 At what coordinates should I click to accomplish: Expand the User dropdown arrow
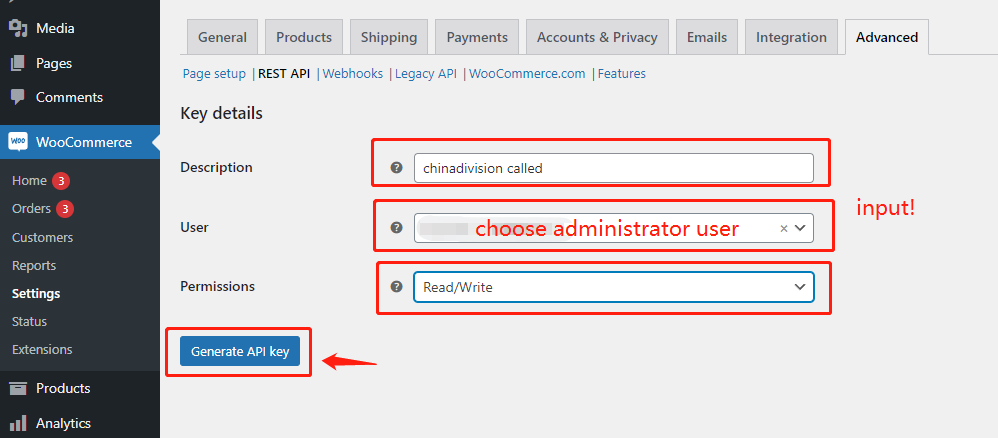pos(800,228)
